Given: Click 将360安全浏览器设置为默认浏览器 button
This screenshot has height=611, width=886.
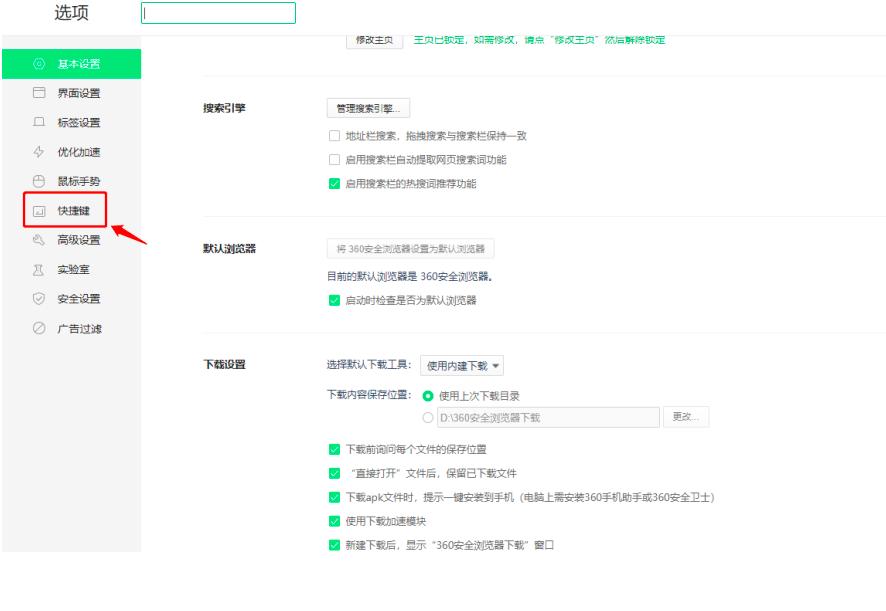Looking at the screenshot, I should click(x=411, y=249).
